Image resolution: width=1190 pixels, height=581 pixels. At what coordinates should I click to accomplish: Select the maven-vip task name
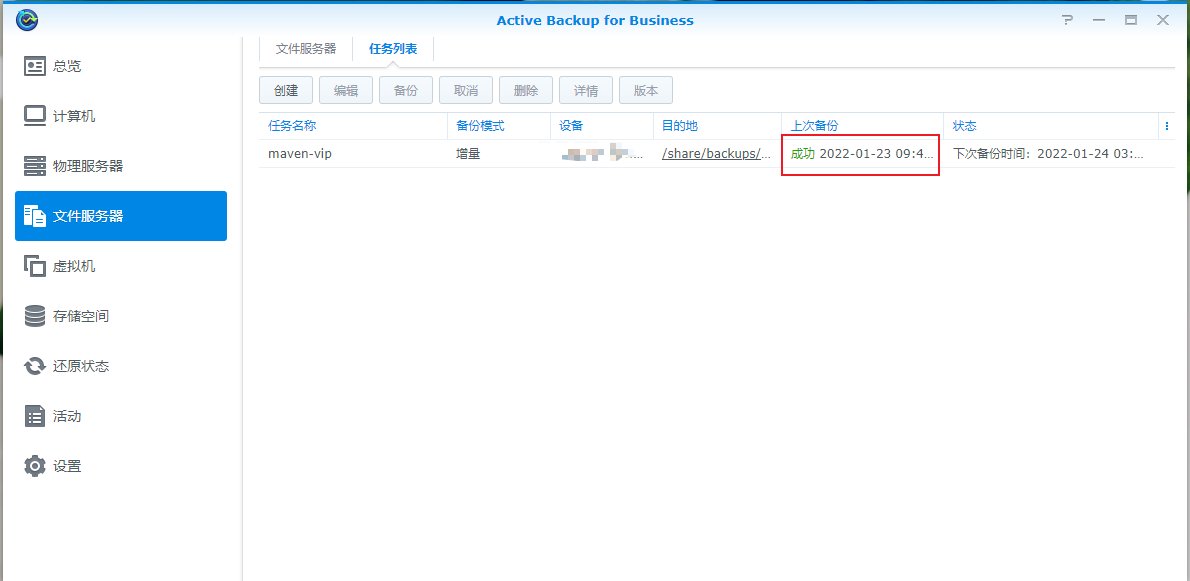(x=300, y=153)
